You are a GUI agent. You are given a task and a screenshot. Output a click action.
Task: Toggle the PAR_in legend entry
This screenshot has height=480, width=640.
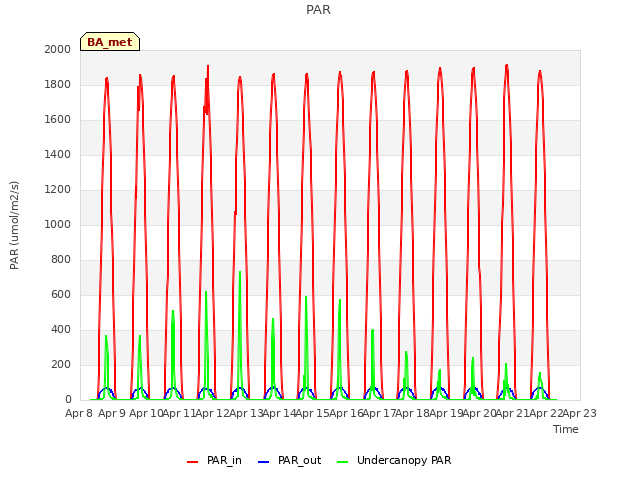click(214, 460)
